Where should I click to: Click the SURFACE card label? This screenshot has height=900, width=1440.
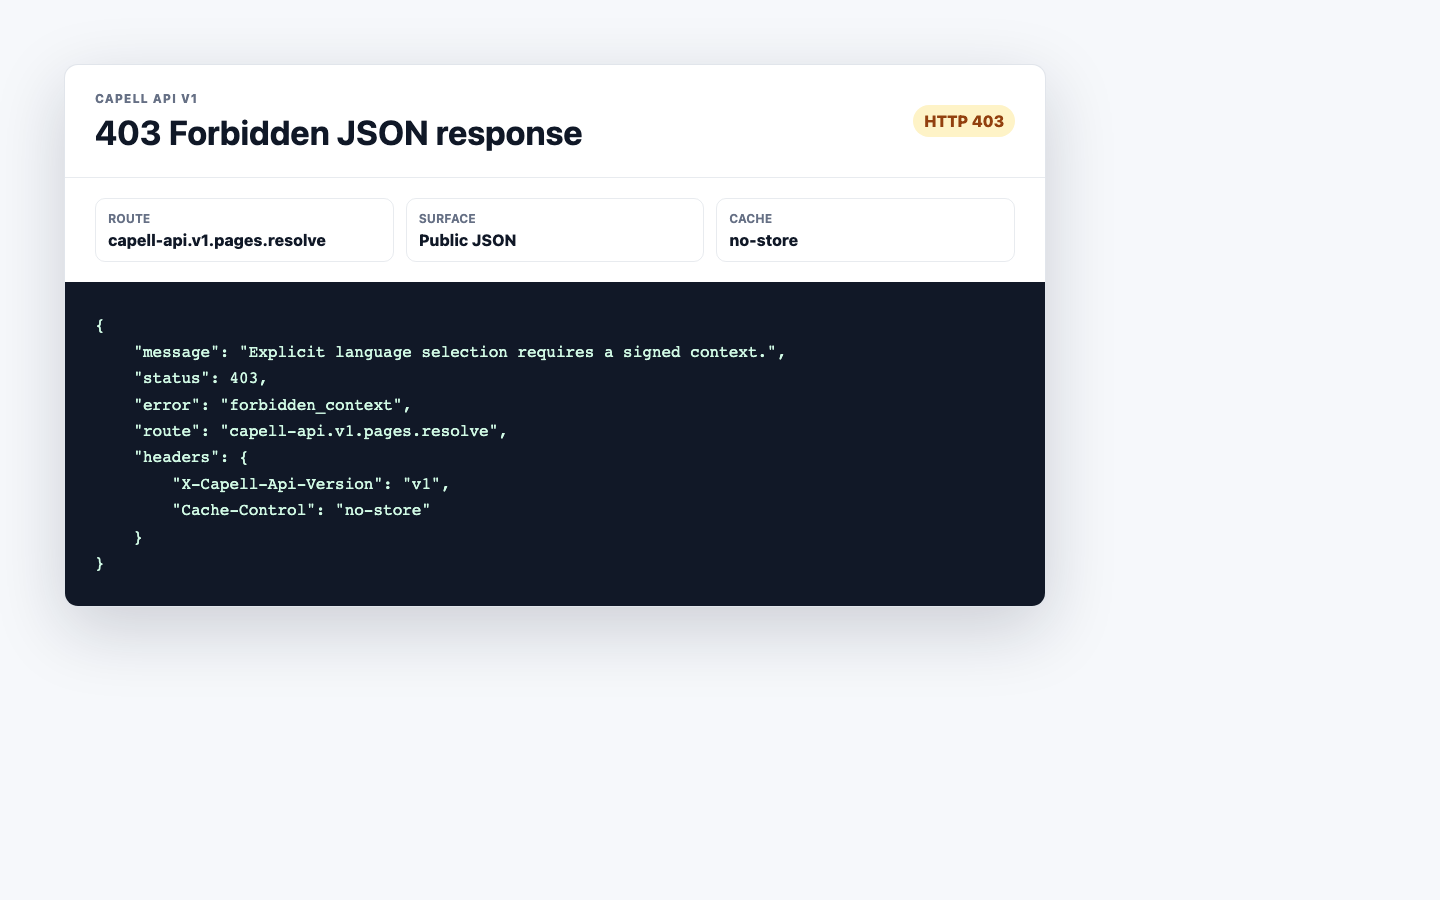(447, 218)
